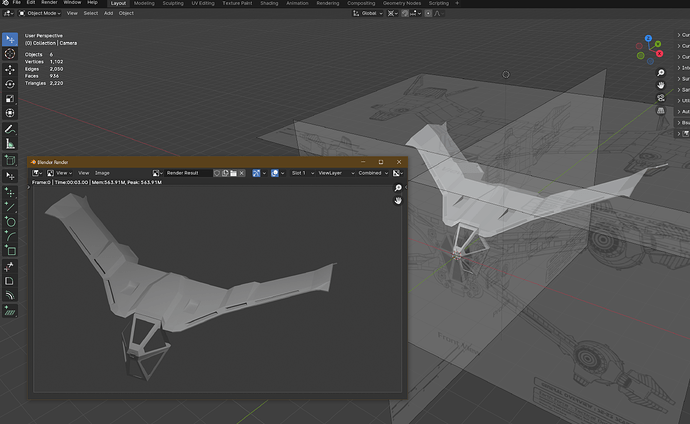Expand the Render window sidebar with its right edge arrow
The width and height of the screenshot is (690, 424).
pos(405,188)
